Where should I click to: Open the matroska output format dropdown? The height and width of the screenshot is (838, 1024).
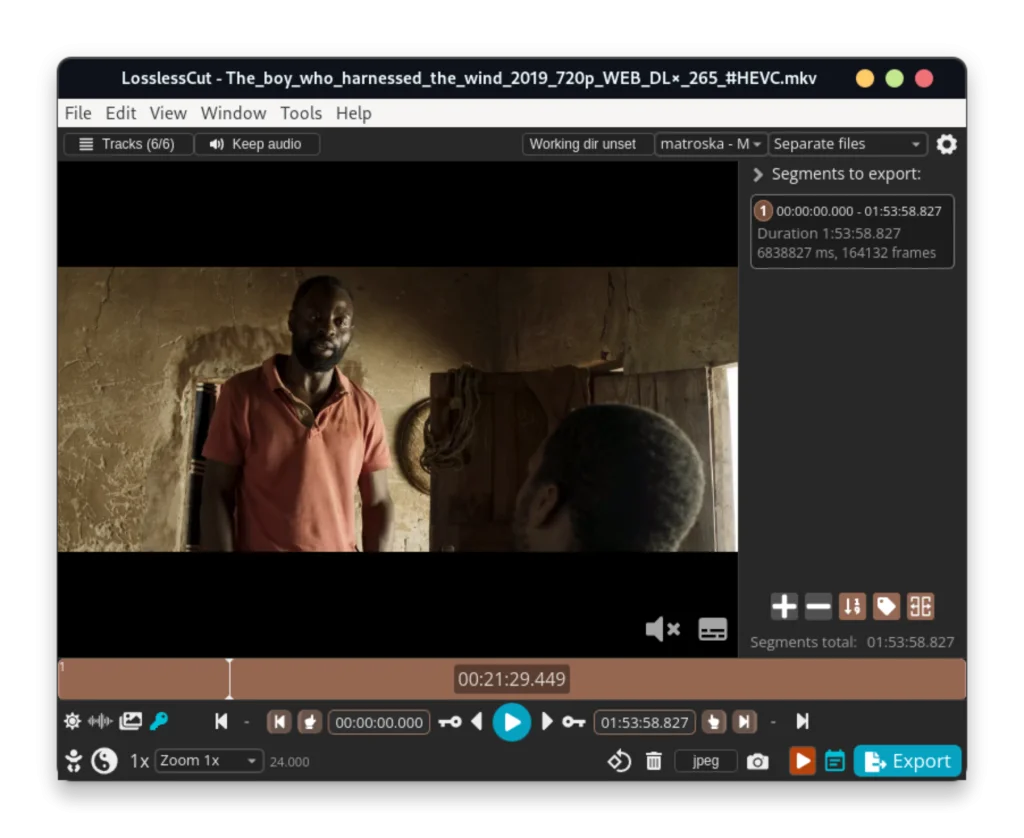tap(710, 143)
